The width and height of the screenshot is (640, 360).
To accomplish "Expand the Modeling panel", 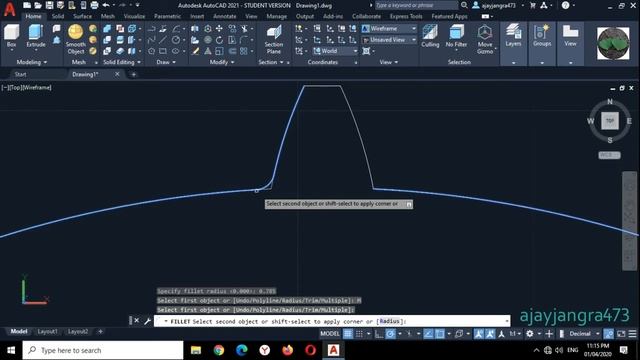I will click(x=32, y=62).
